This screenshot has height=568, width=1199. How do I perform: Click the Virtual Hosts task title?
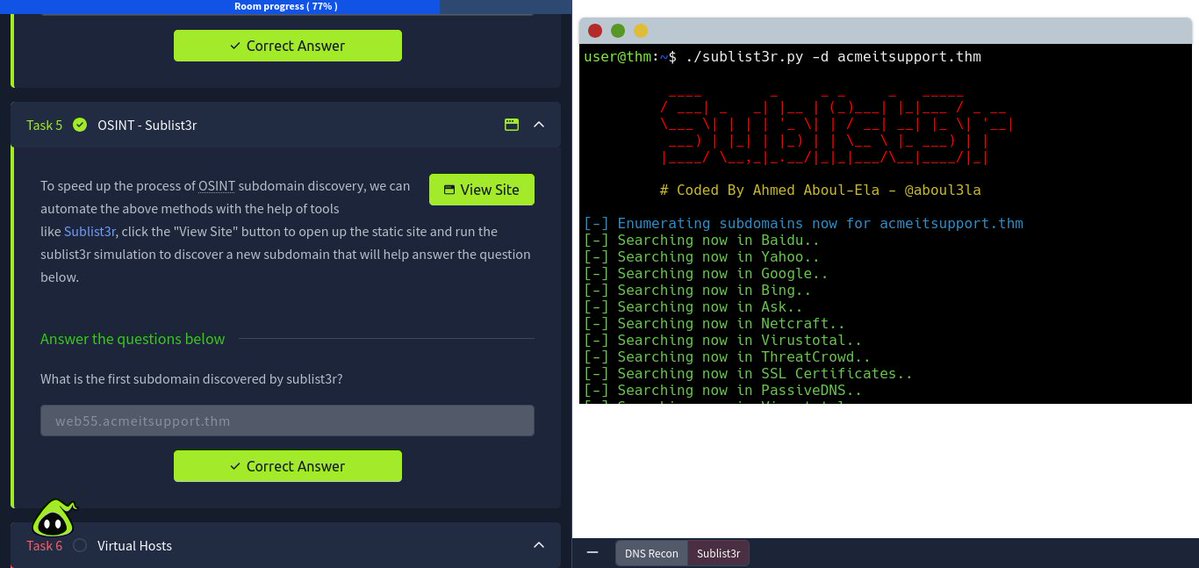[135, 545]
